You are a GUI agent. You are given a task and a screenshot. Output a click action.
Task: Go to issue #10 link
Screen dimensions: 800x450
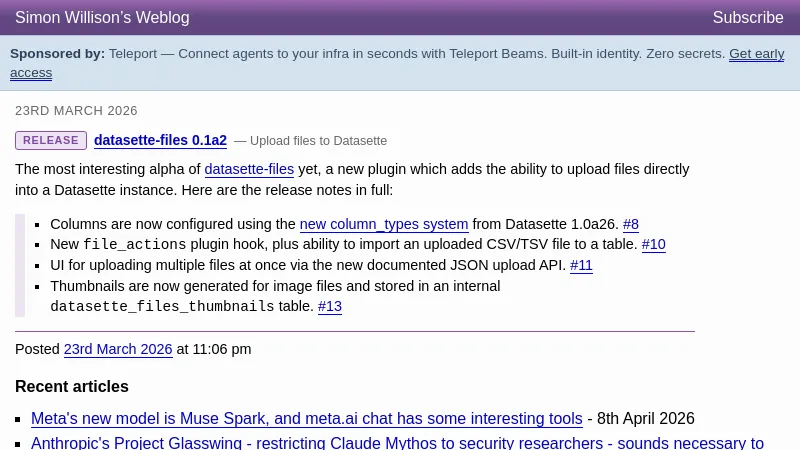tap(653, 245)
